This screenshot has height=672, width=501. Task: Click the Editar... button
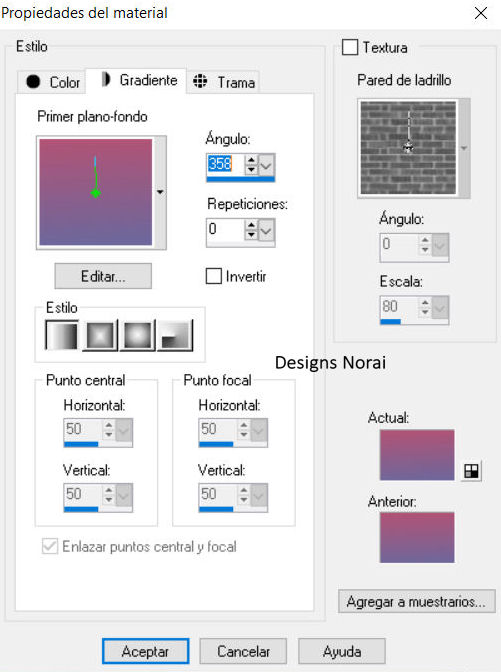pyautogui.click(x=103, y=276)
